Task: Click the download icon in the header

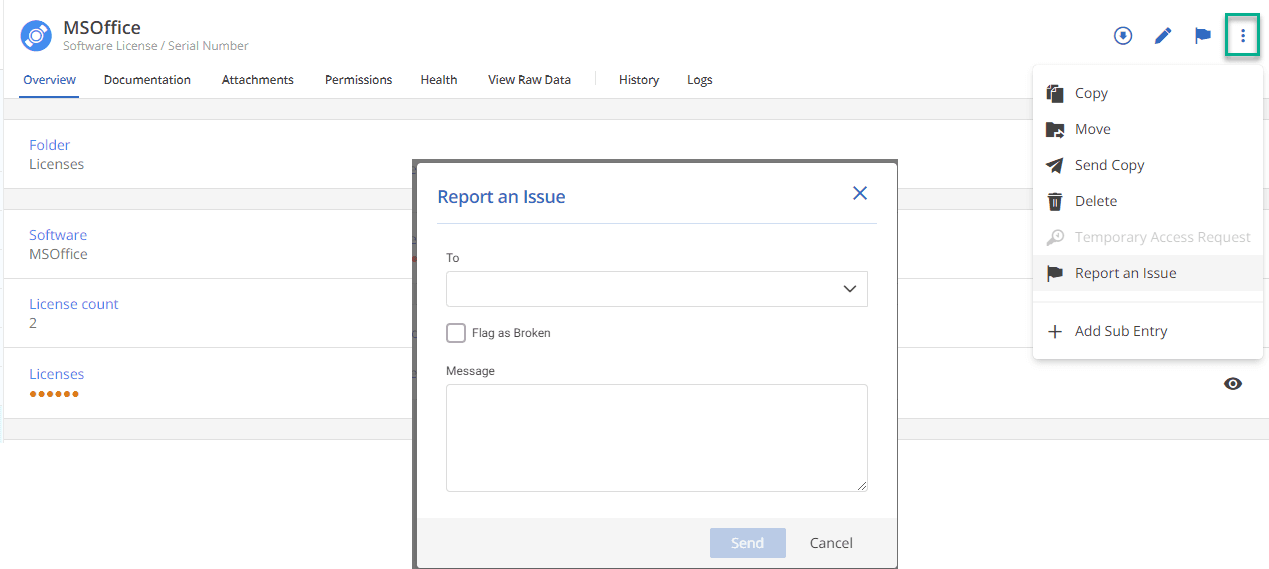Action: [1123, 36]
